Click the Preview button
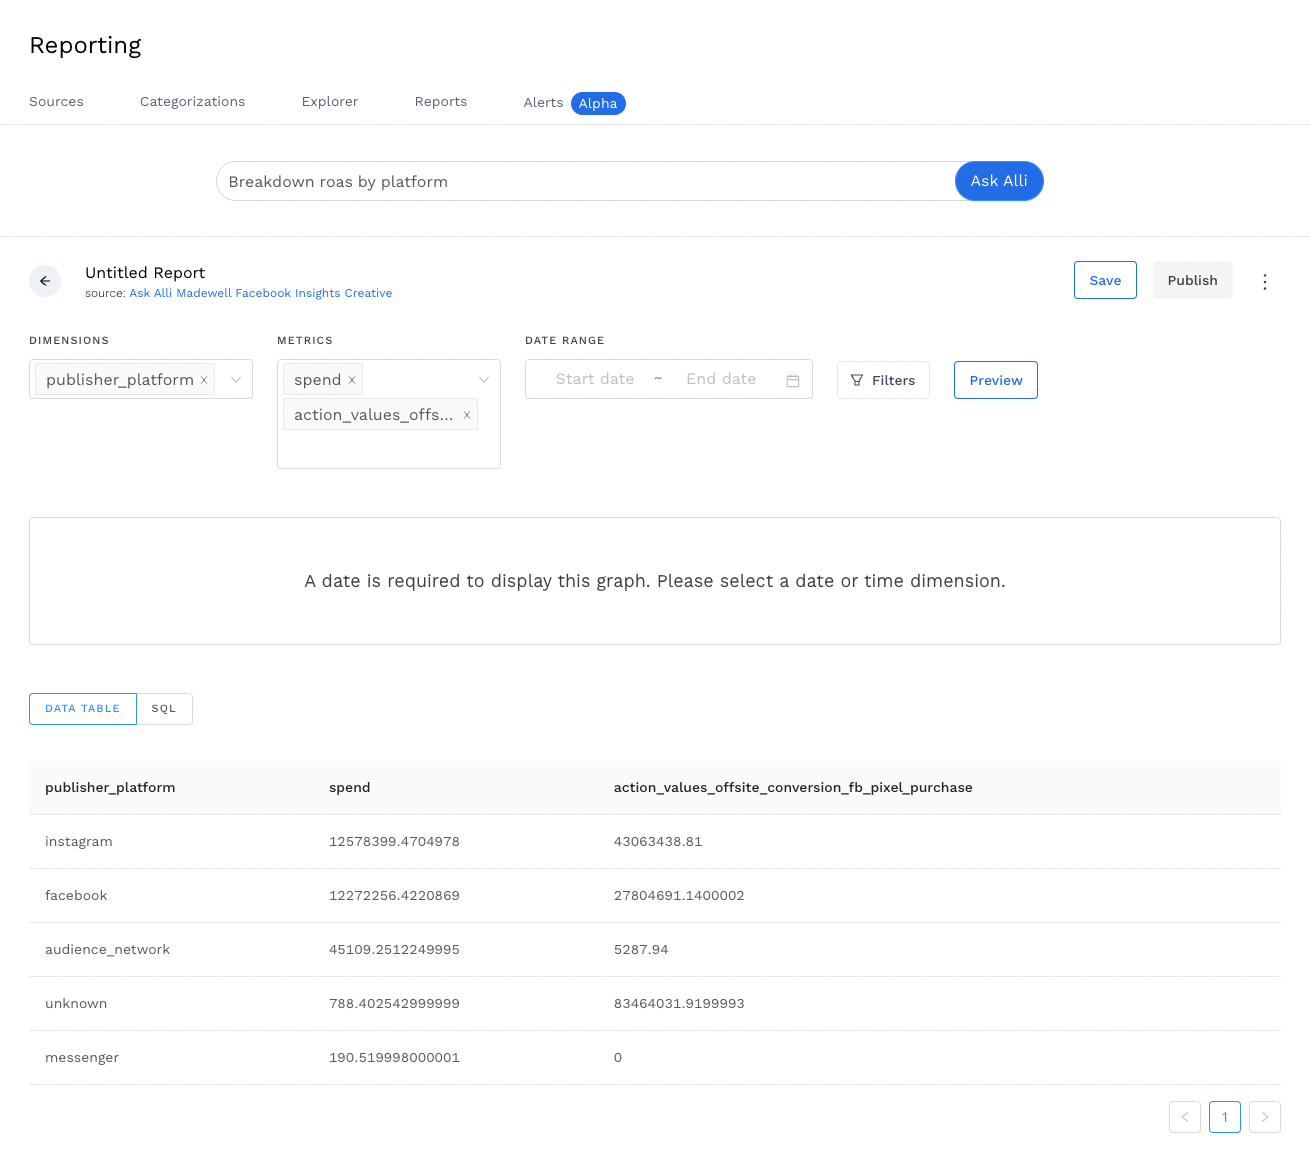This screenshot has height=1152, width=1310. (x=996, y=380)
